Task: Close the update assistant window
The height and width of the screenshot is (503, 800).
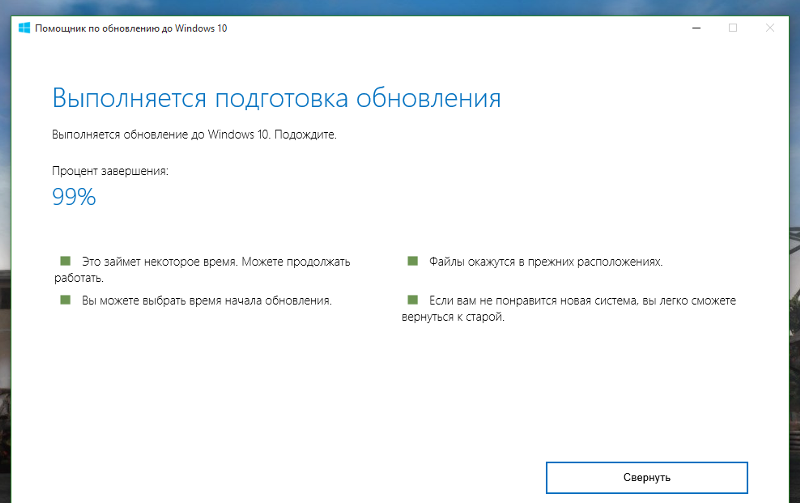Action: 770,28
